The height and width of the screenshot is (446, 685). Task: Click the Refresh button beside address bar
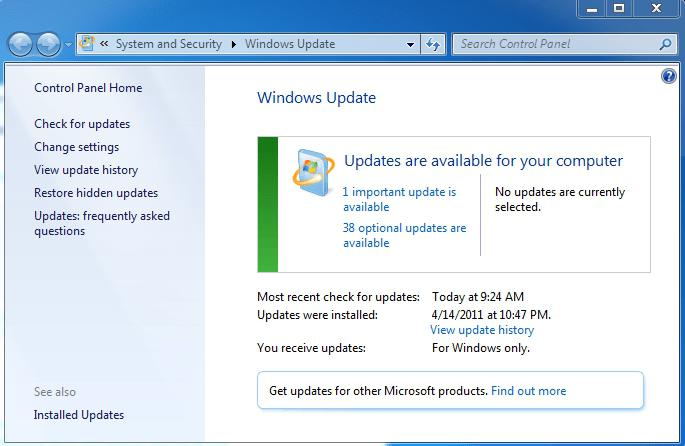tap(432, 44)
